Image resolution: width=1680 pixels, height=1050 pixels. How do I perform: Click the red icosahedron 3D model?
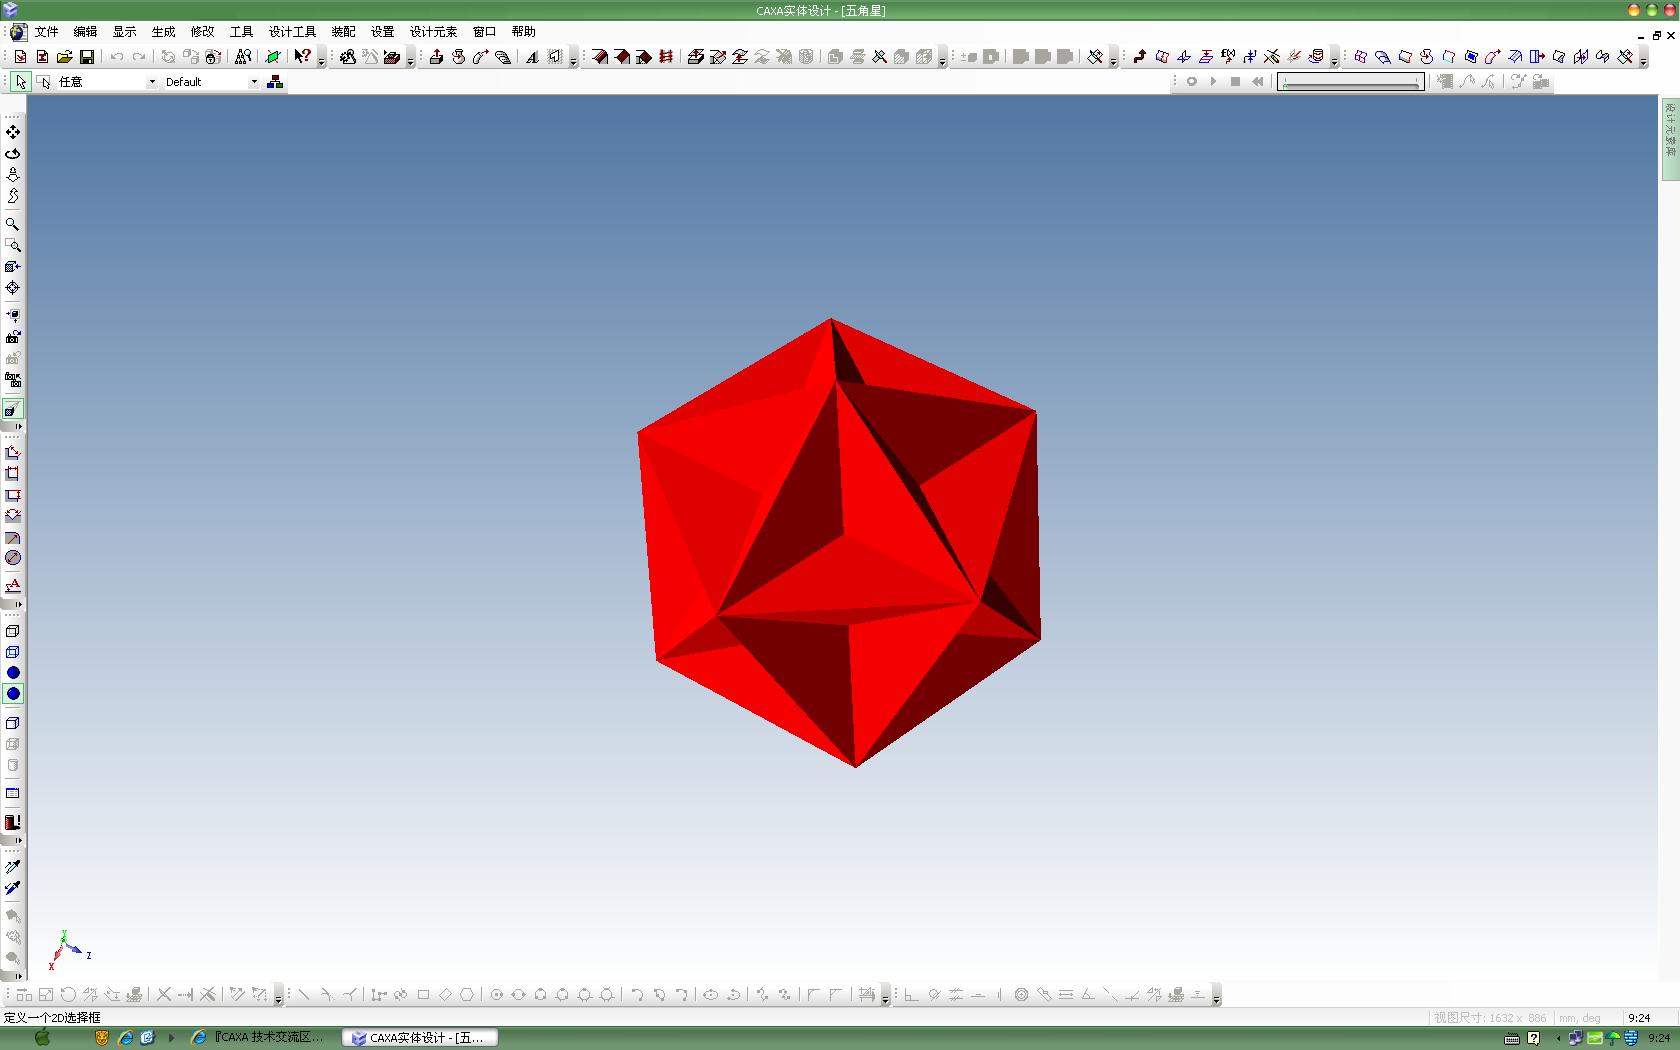click(x=839, y=543)
